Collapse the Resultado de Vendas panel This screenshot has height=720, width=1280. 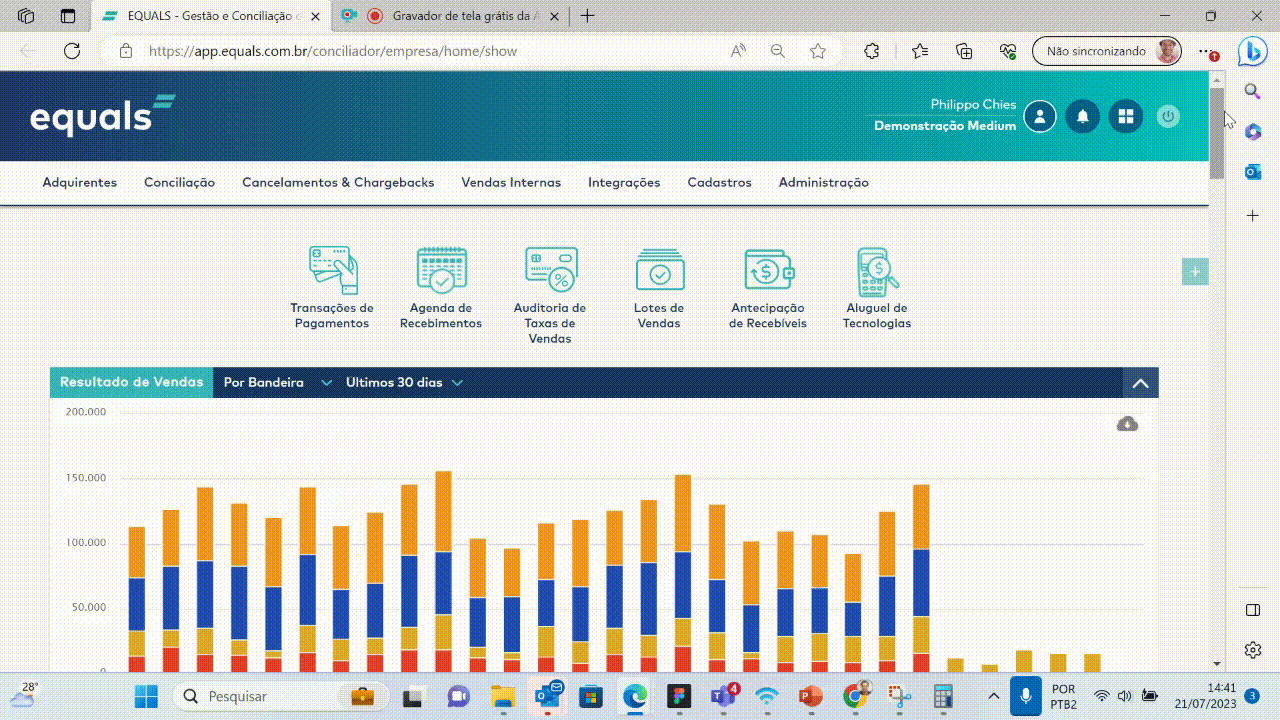(x=1140, y=383)
